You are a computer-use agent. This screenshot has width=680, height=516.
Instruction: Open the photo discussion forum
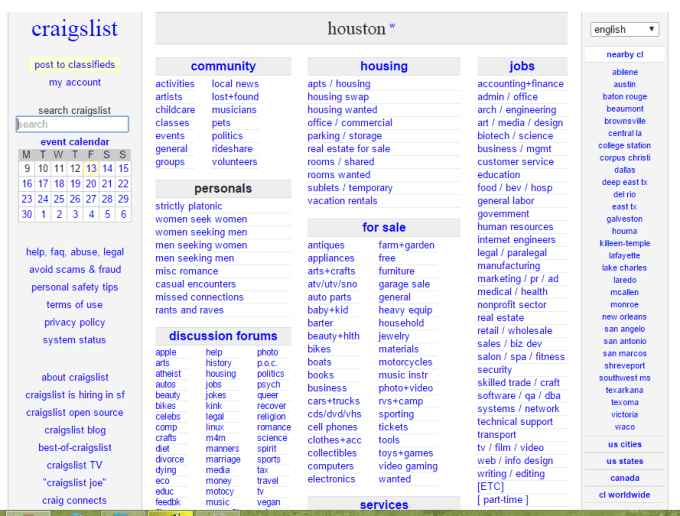[x=267, y=352]
